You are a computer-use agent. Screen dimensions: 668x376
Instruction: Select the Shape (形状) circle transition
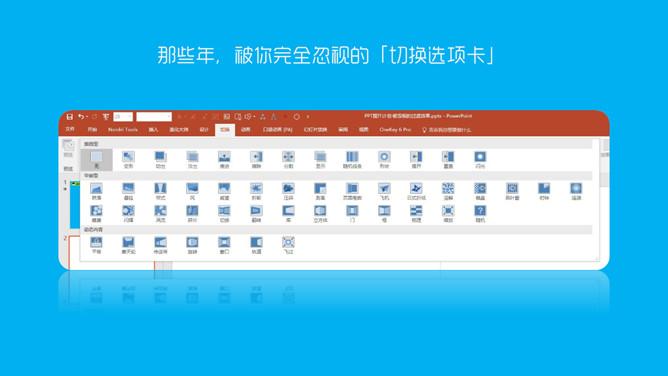(384, 160)
